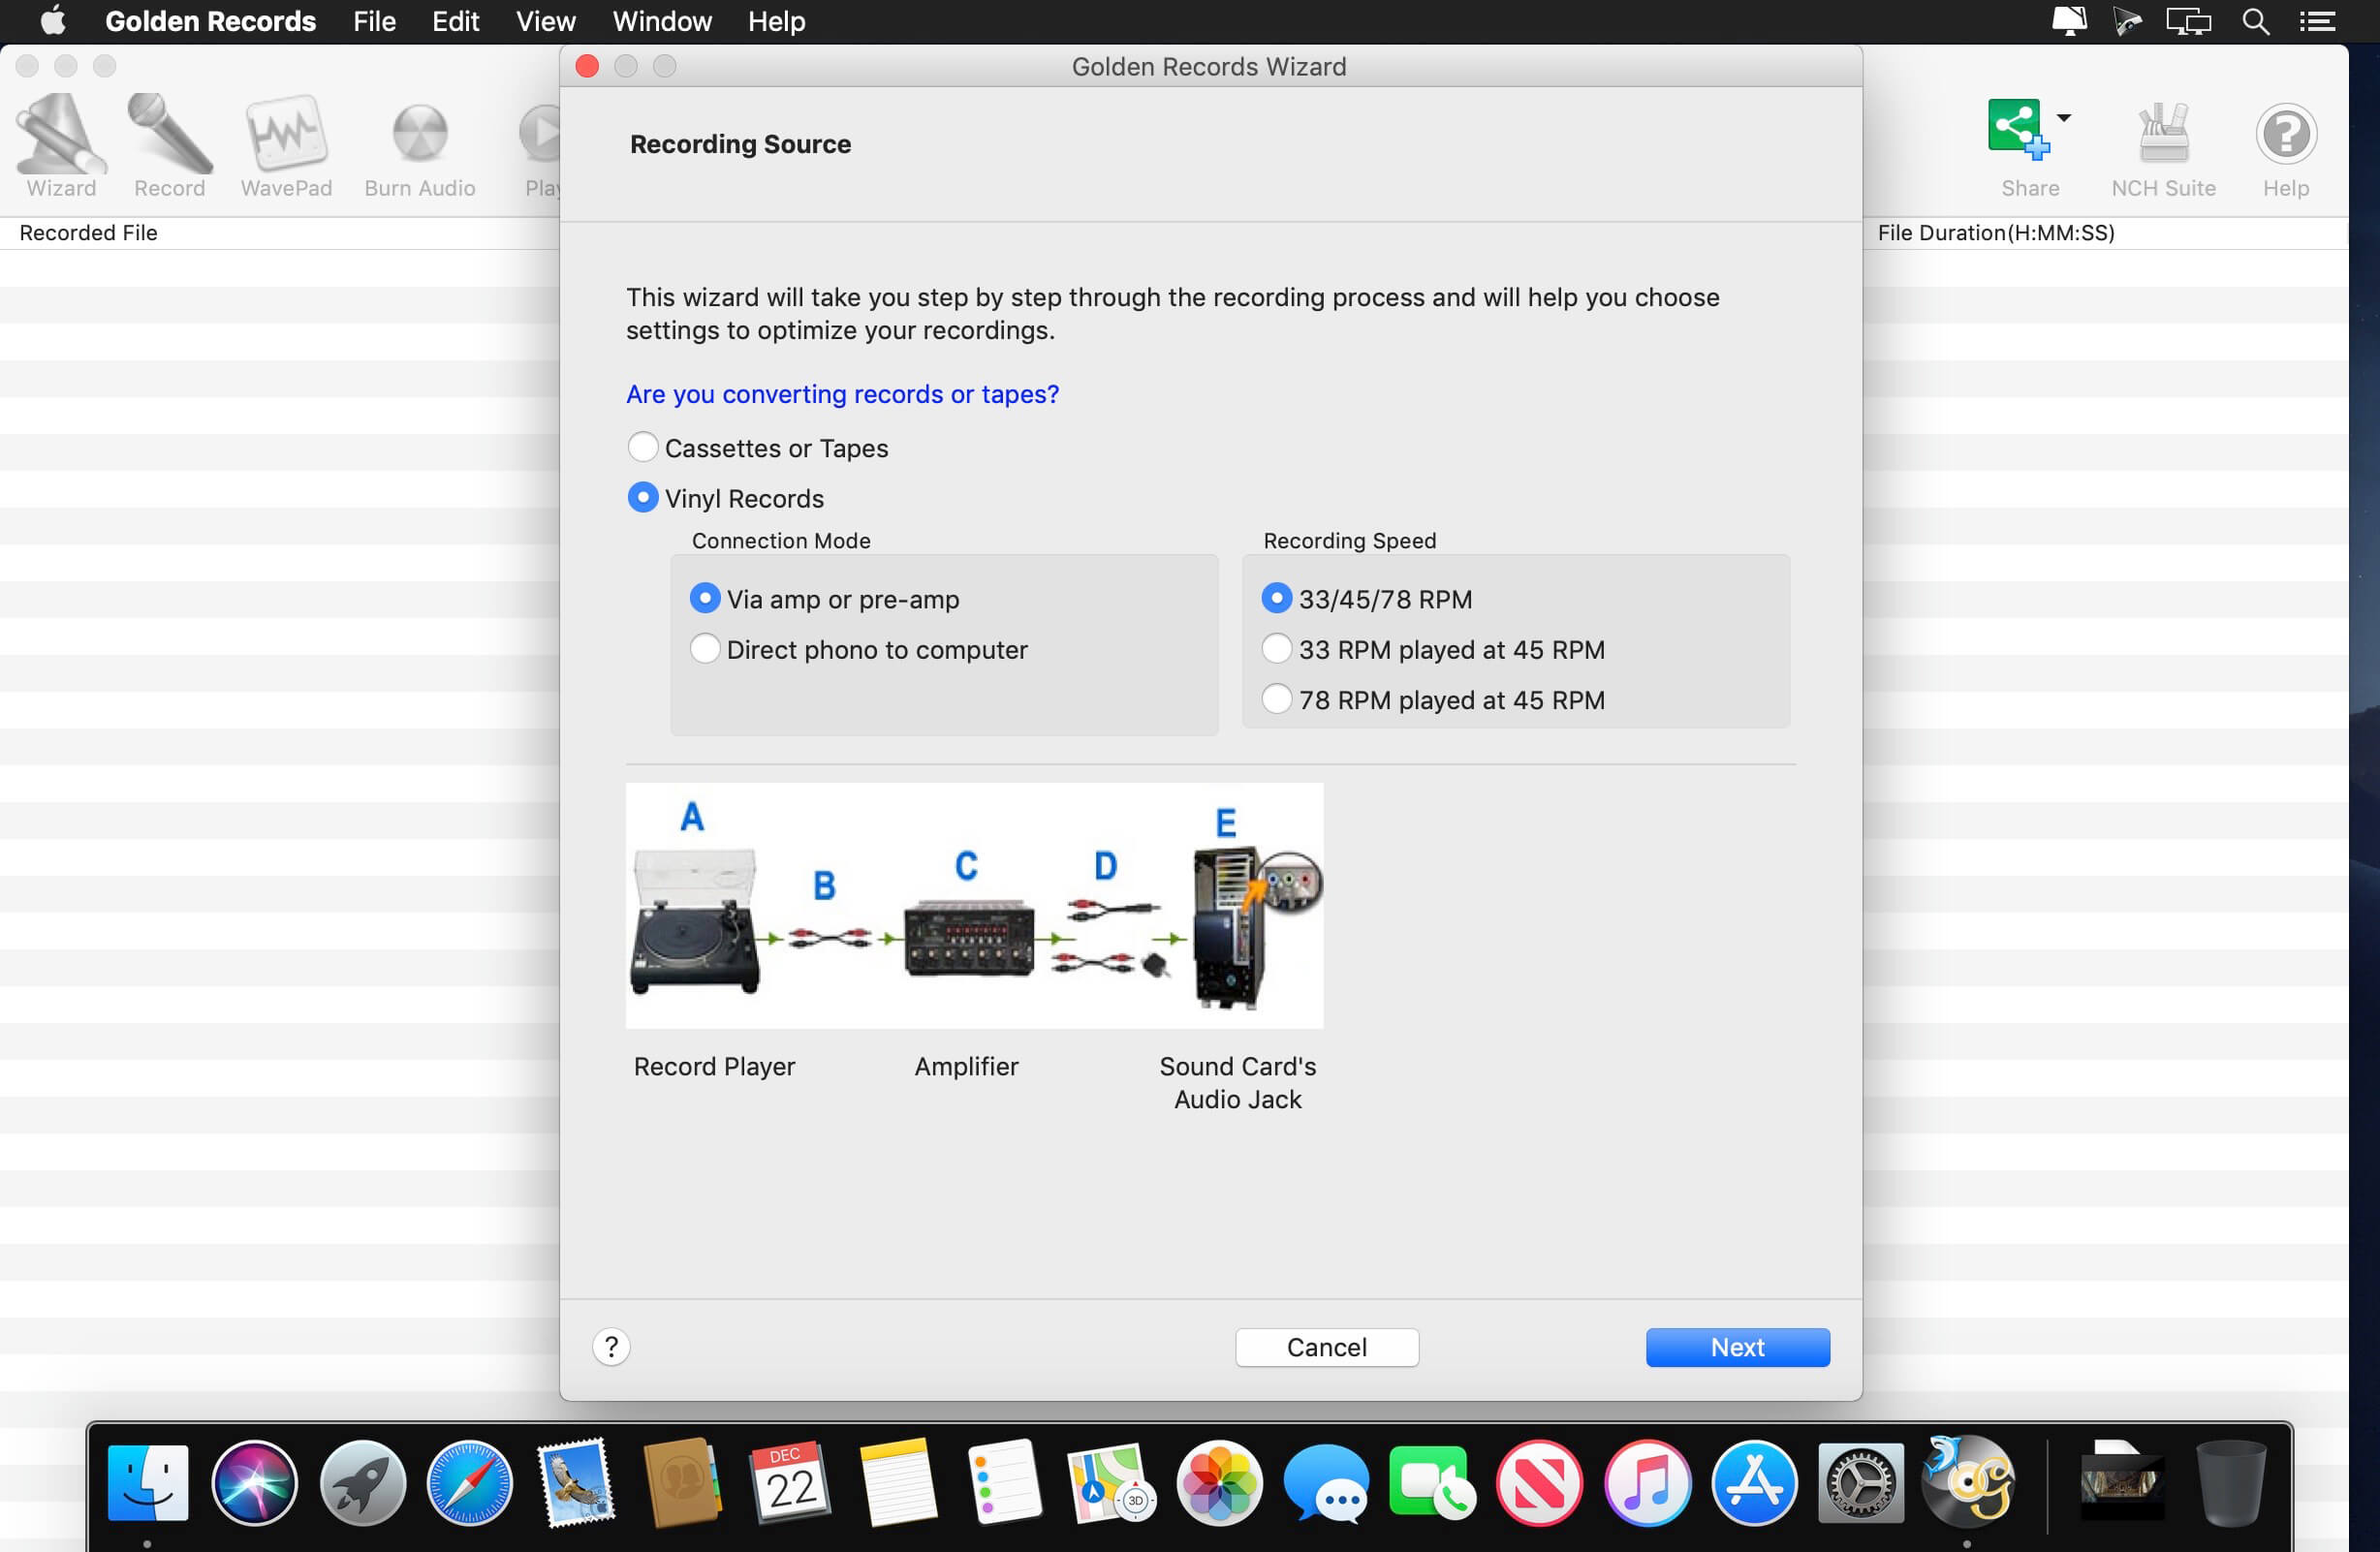This screenshot has width=2380, height=1552.
Task: Open the Window menu
Action: tap(661, 21)
